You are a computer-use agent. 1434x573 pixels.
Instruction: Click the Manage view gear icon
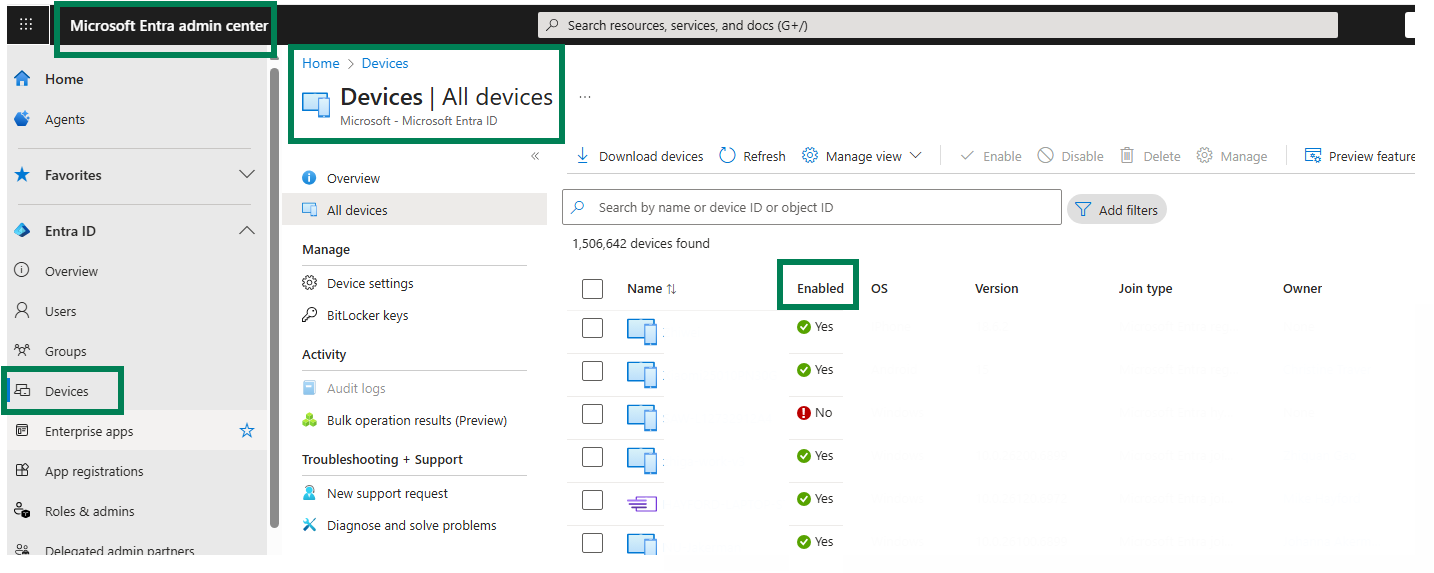tap(810, 156)
